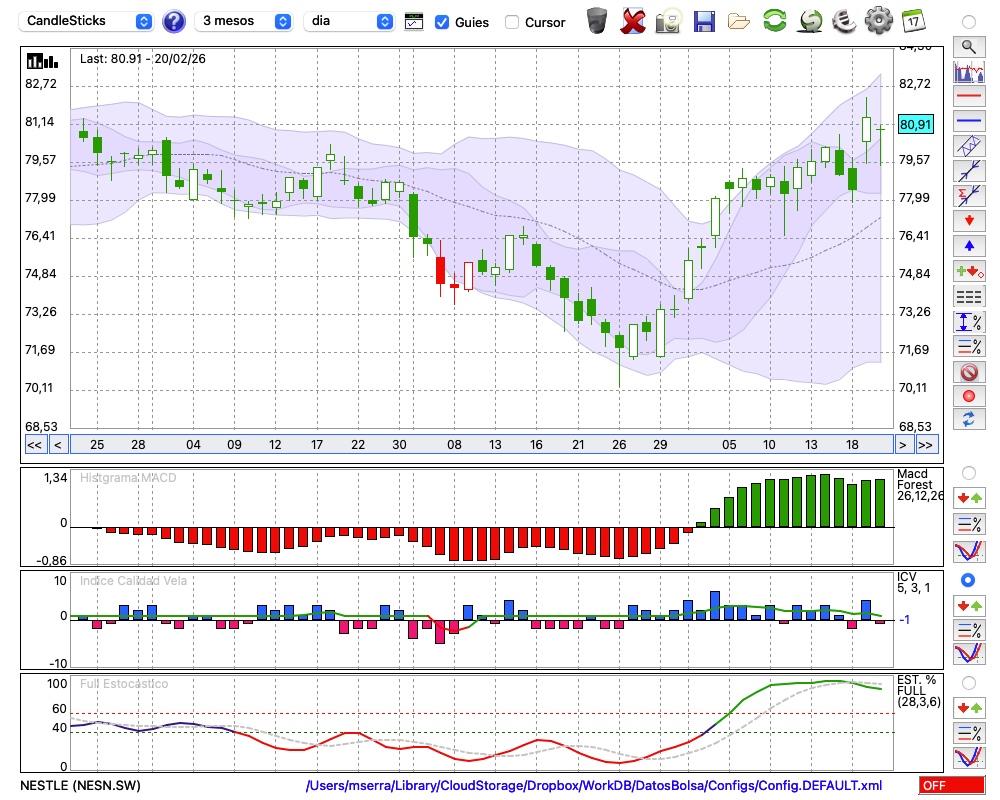Image resolution: width=1000 pixels, height=800 pixels.
Task: Open the calendar date icon
Action: tap(913, 21)
